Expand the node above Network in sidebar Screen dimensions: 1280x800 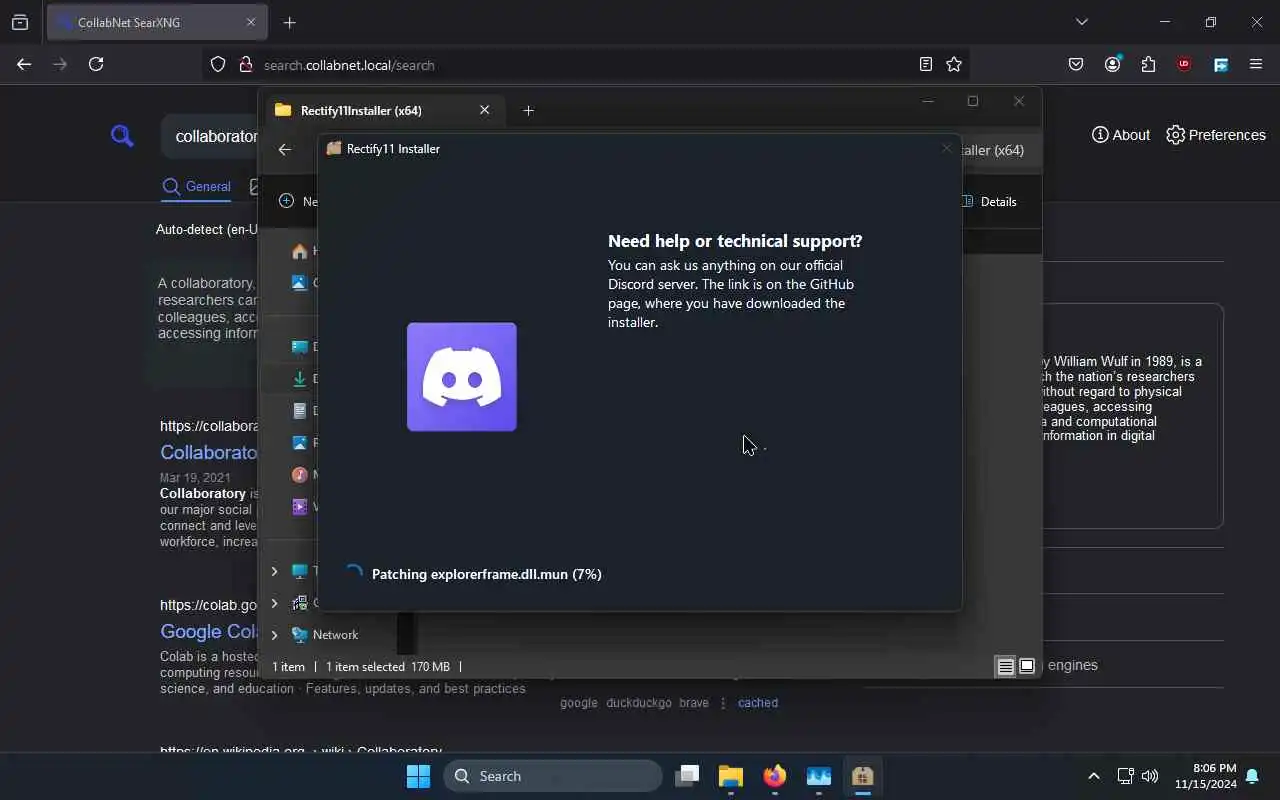[x=274, y=603]
